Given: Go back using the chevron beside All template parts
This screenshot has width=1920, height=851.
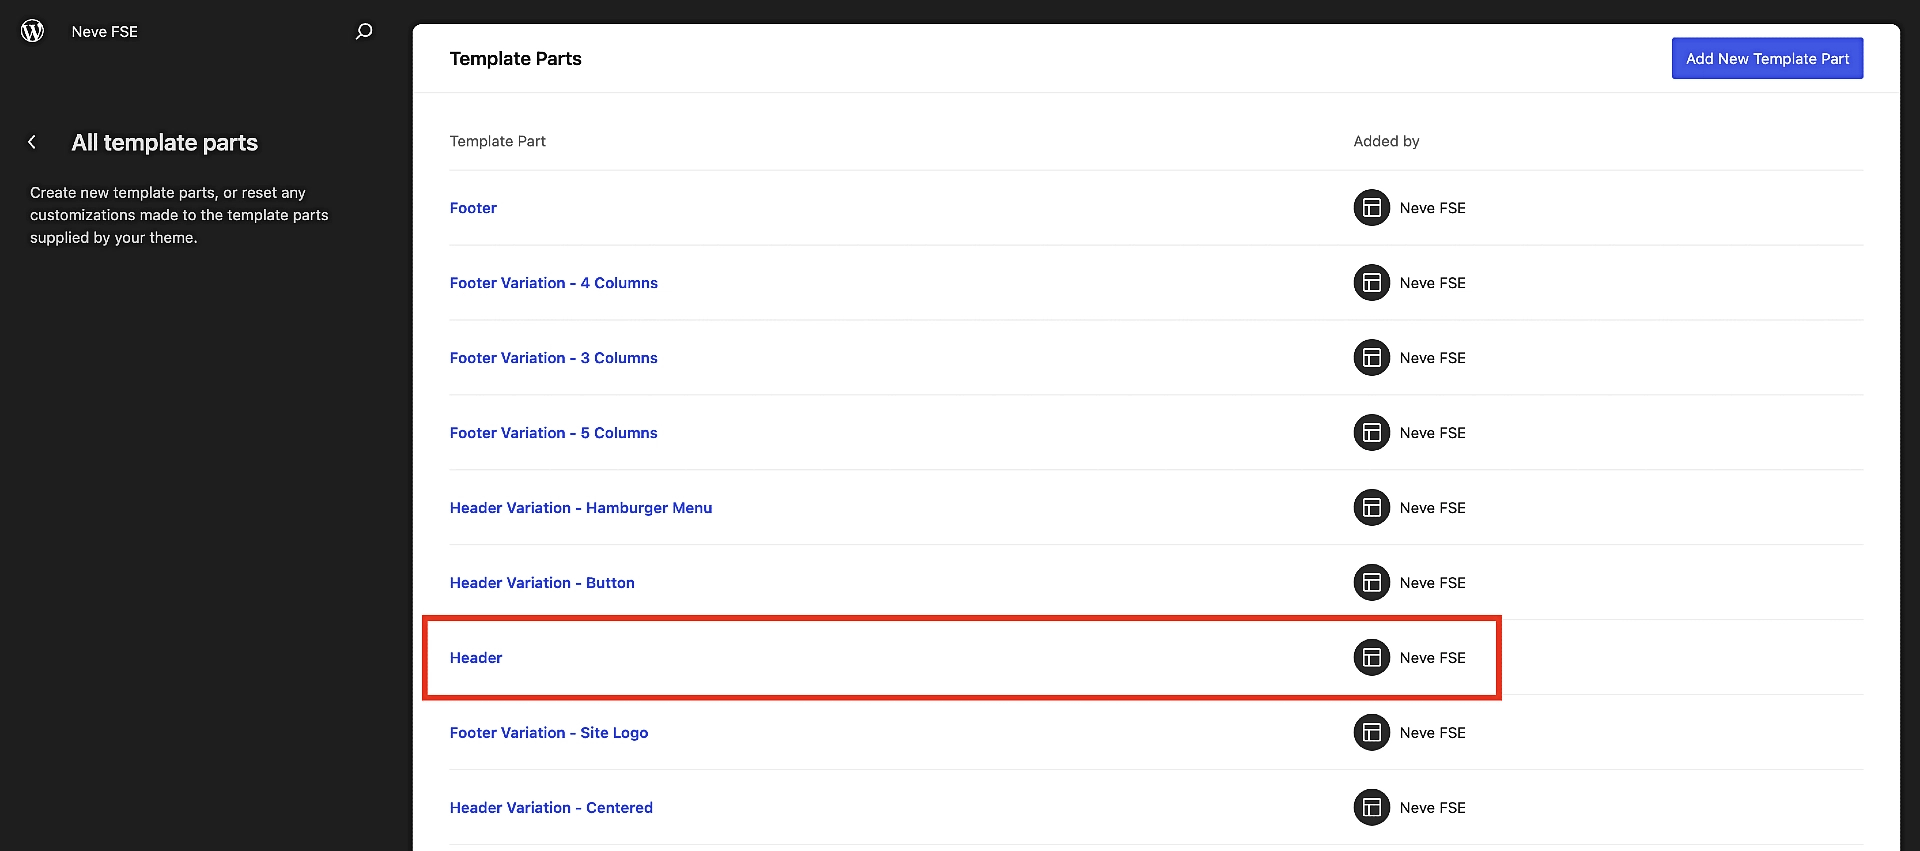Looking at the screenshot, I should pos(32,142).
